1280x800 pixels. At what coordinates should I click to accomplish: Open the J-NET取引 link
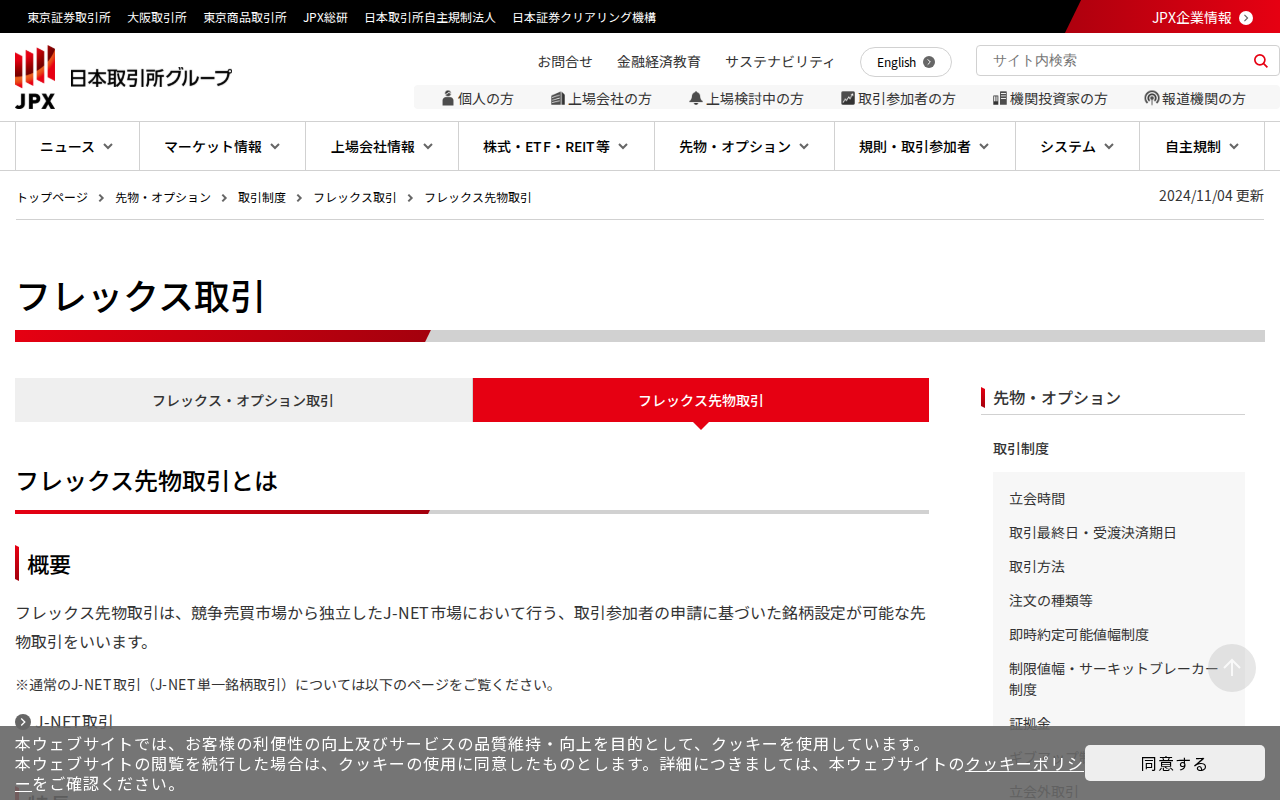[x=76, y=721]
